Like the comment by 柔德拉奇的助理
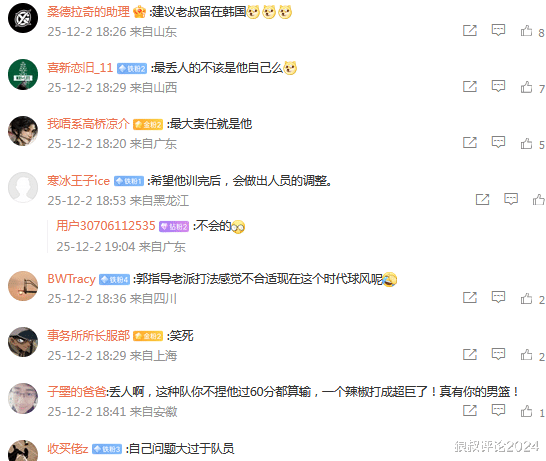Image resolution: width=546 pixels, height=461 pixels. click(x=526, y=31)
